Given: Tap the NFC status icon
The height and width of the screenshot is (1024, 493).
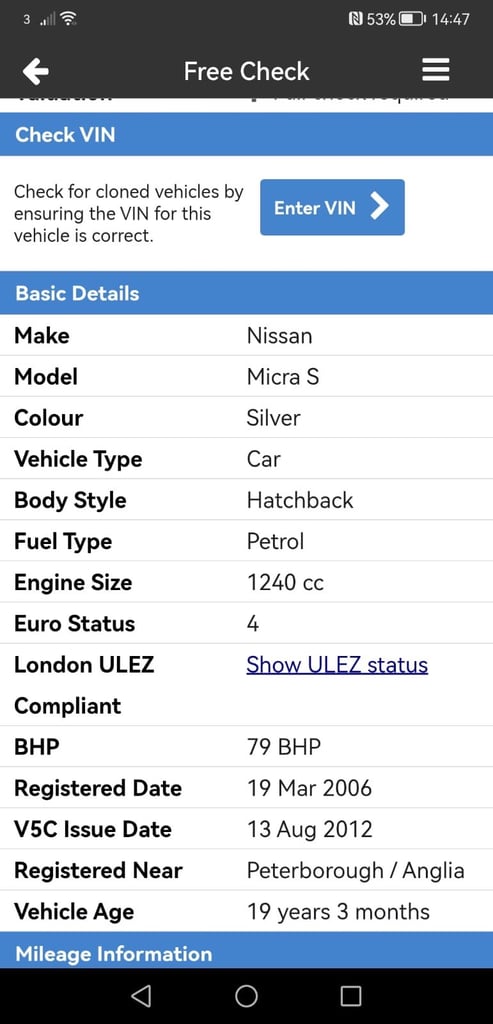Looking at the screenshot, I should (357, 19).
